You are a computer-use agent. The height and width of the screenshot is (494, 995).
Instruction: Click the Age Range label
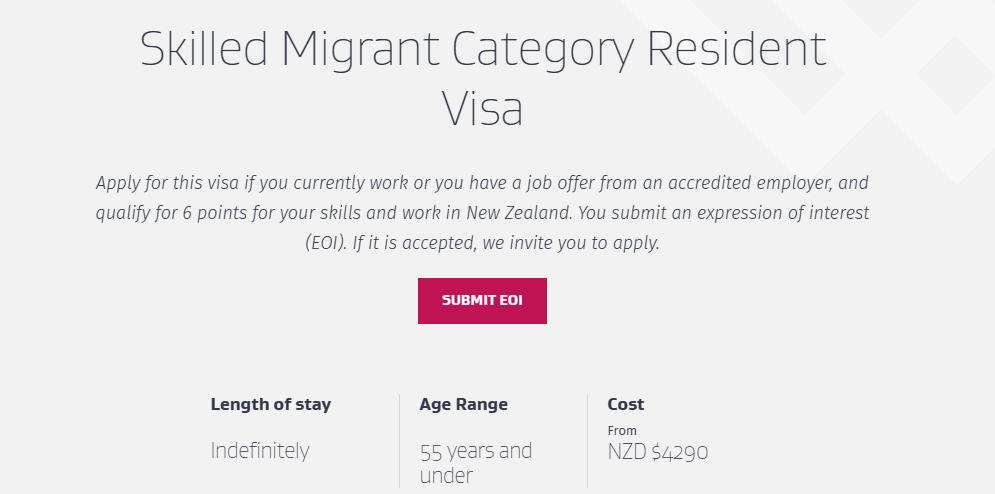click(463, 404)
